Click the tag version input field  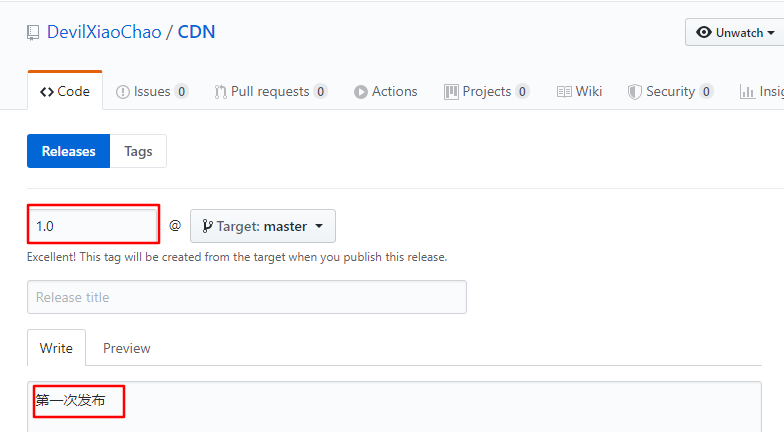[92, 226]
